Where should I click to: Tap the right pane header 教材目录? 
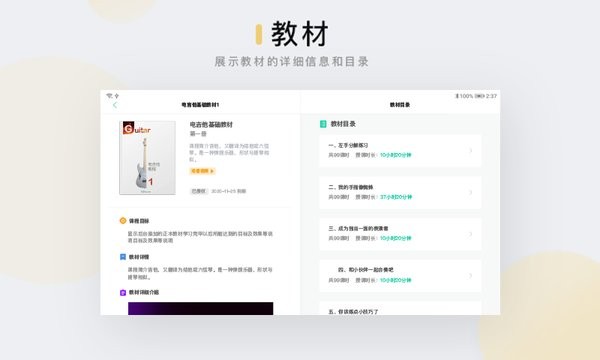coord(400,105)
